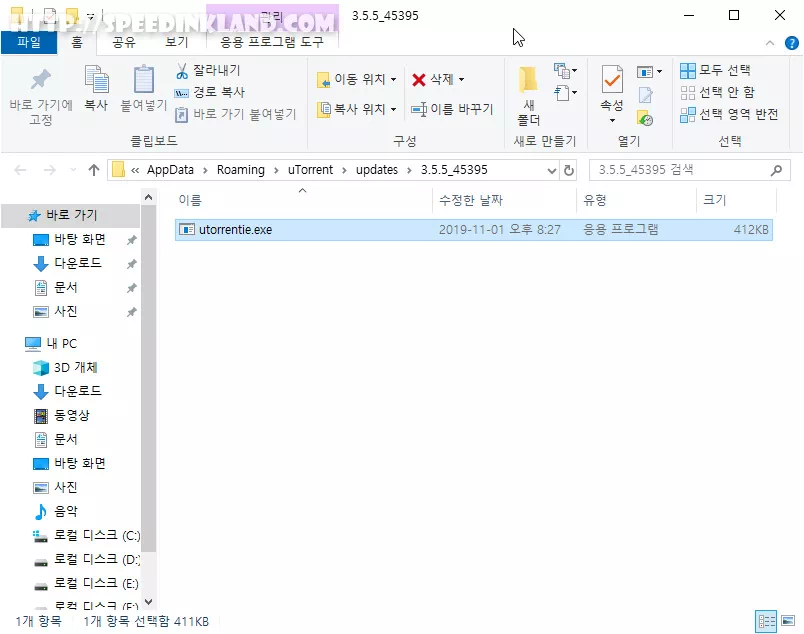Select all items with 모두 선택
This screenshot has width=804, height=634.
click(x=715, y=70)
